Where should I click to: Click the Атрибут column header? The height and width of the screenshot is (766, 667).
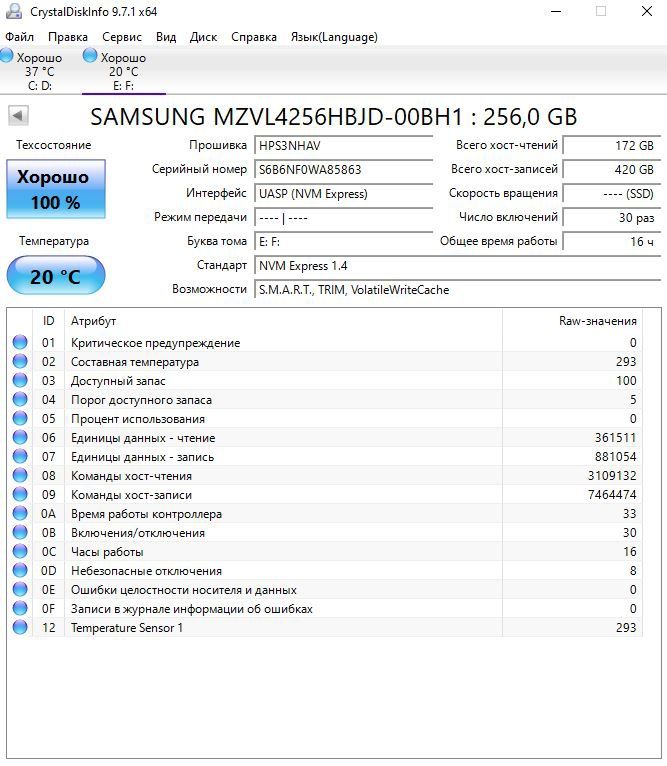(283, 321)
